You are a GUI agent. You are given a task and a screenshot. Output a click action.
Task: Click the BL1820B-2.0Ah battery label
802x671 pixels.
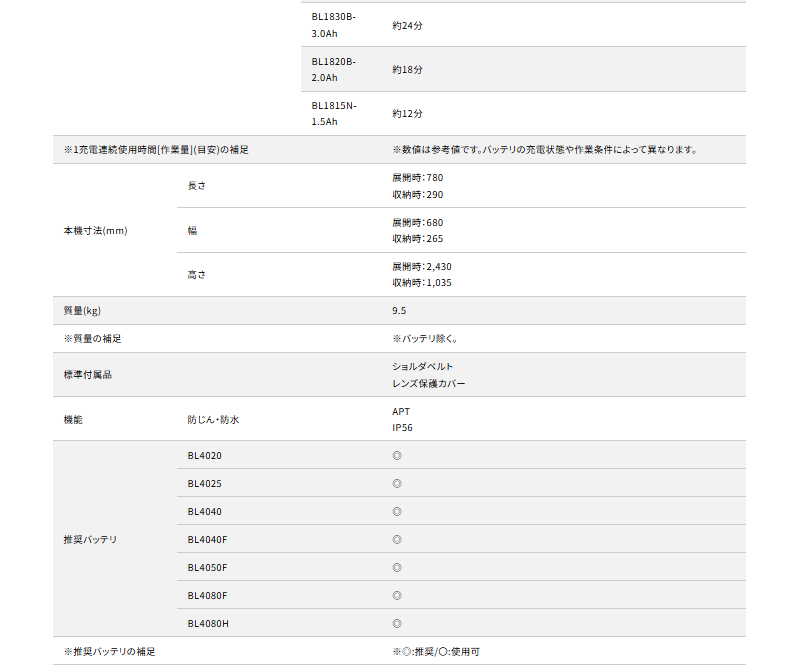pos(333,69)
